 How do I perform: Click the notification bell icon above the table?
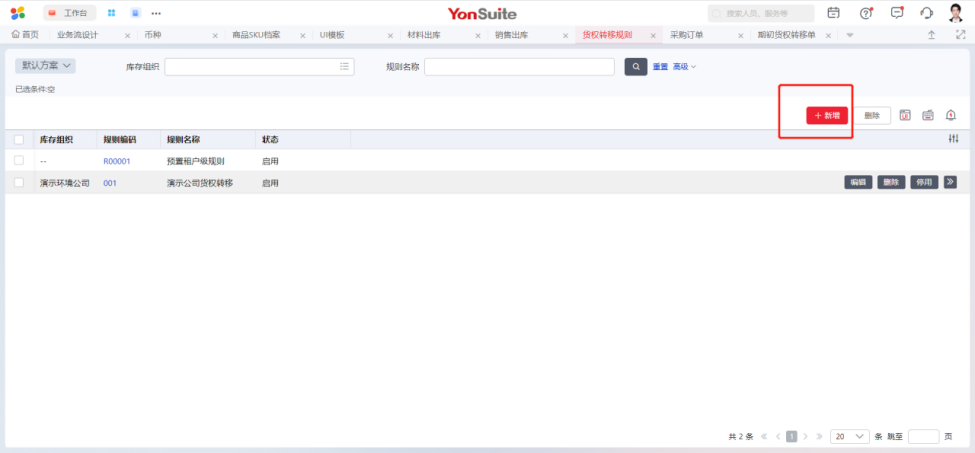(x=951, y=116)
